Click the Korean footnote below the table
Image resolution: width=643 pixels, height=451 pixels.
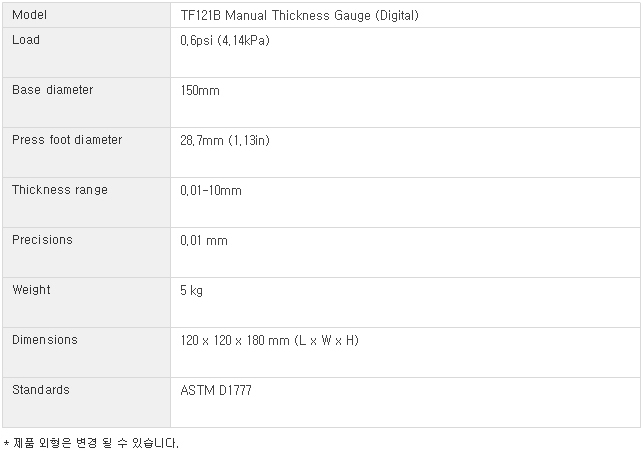pyautogui.click(x=91, y=443)
